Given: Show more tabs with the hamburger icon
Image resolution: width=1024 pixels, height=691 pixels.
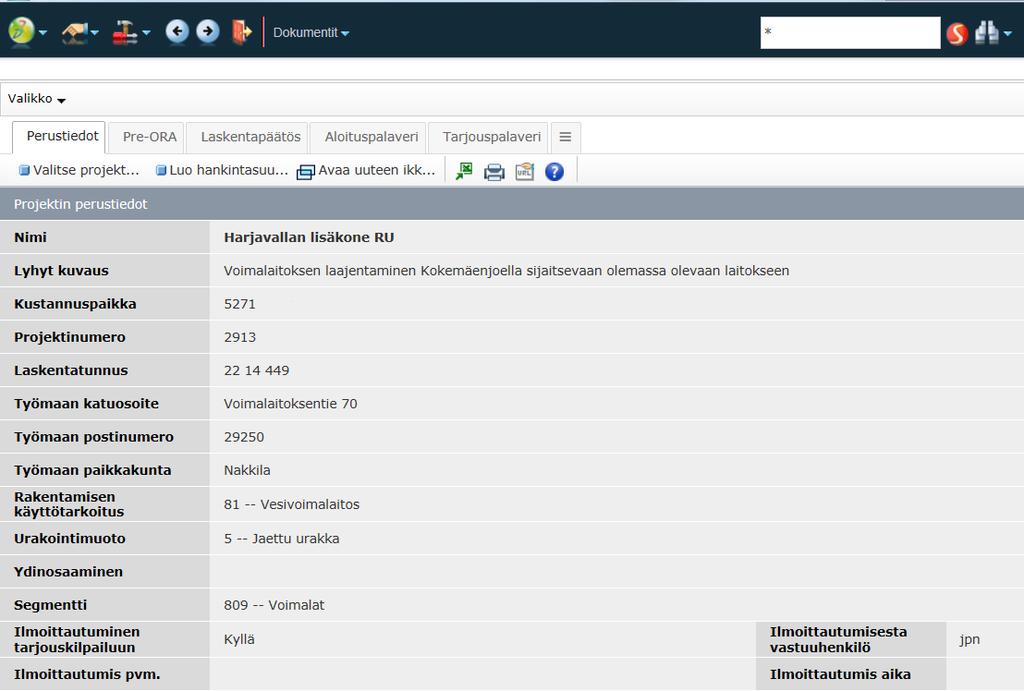Looking at the screenshot, I should point(566,137).
